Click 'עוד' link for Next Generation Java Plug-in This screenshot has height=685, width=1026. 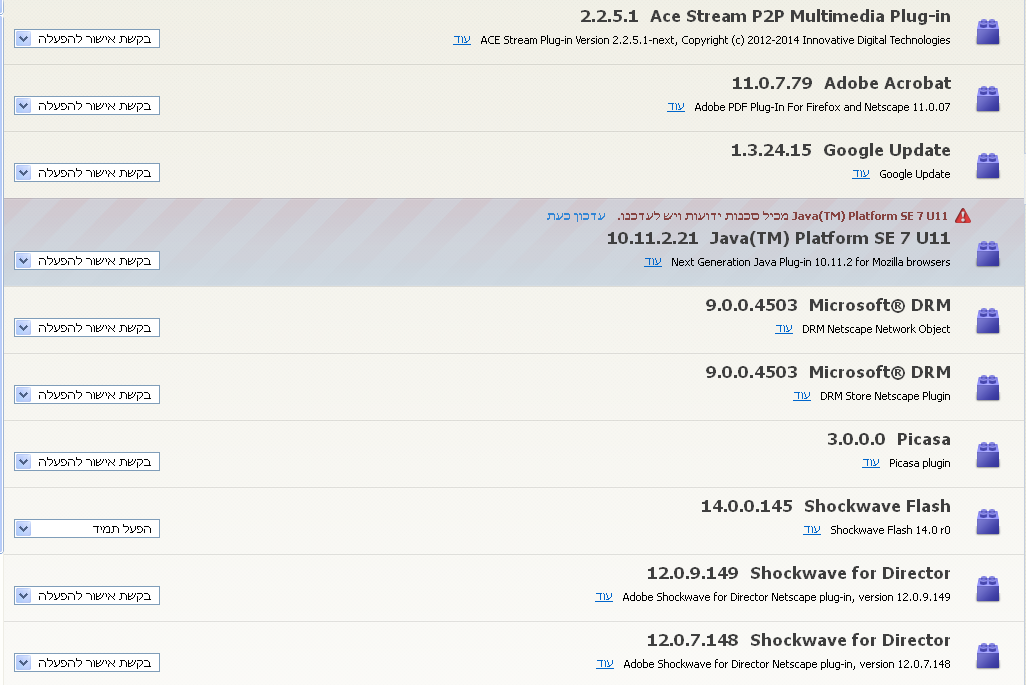653,261
